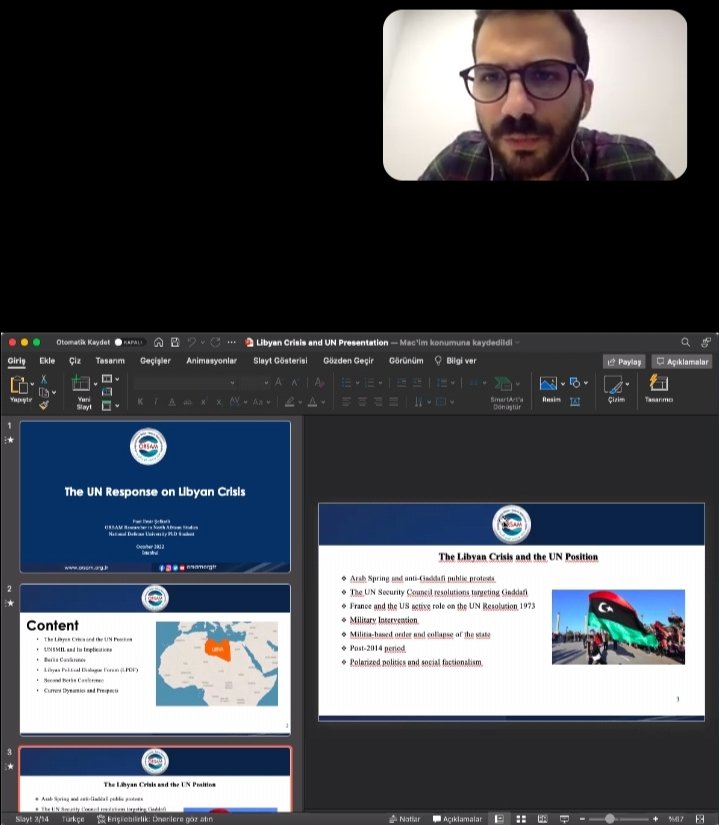Click the zoom slider handle

click(x=610, y=819)
